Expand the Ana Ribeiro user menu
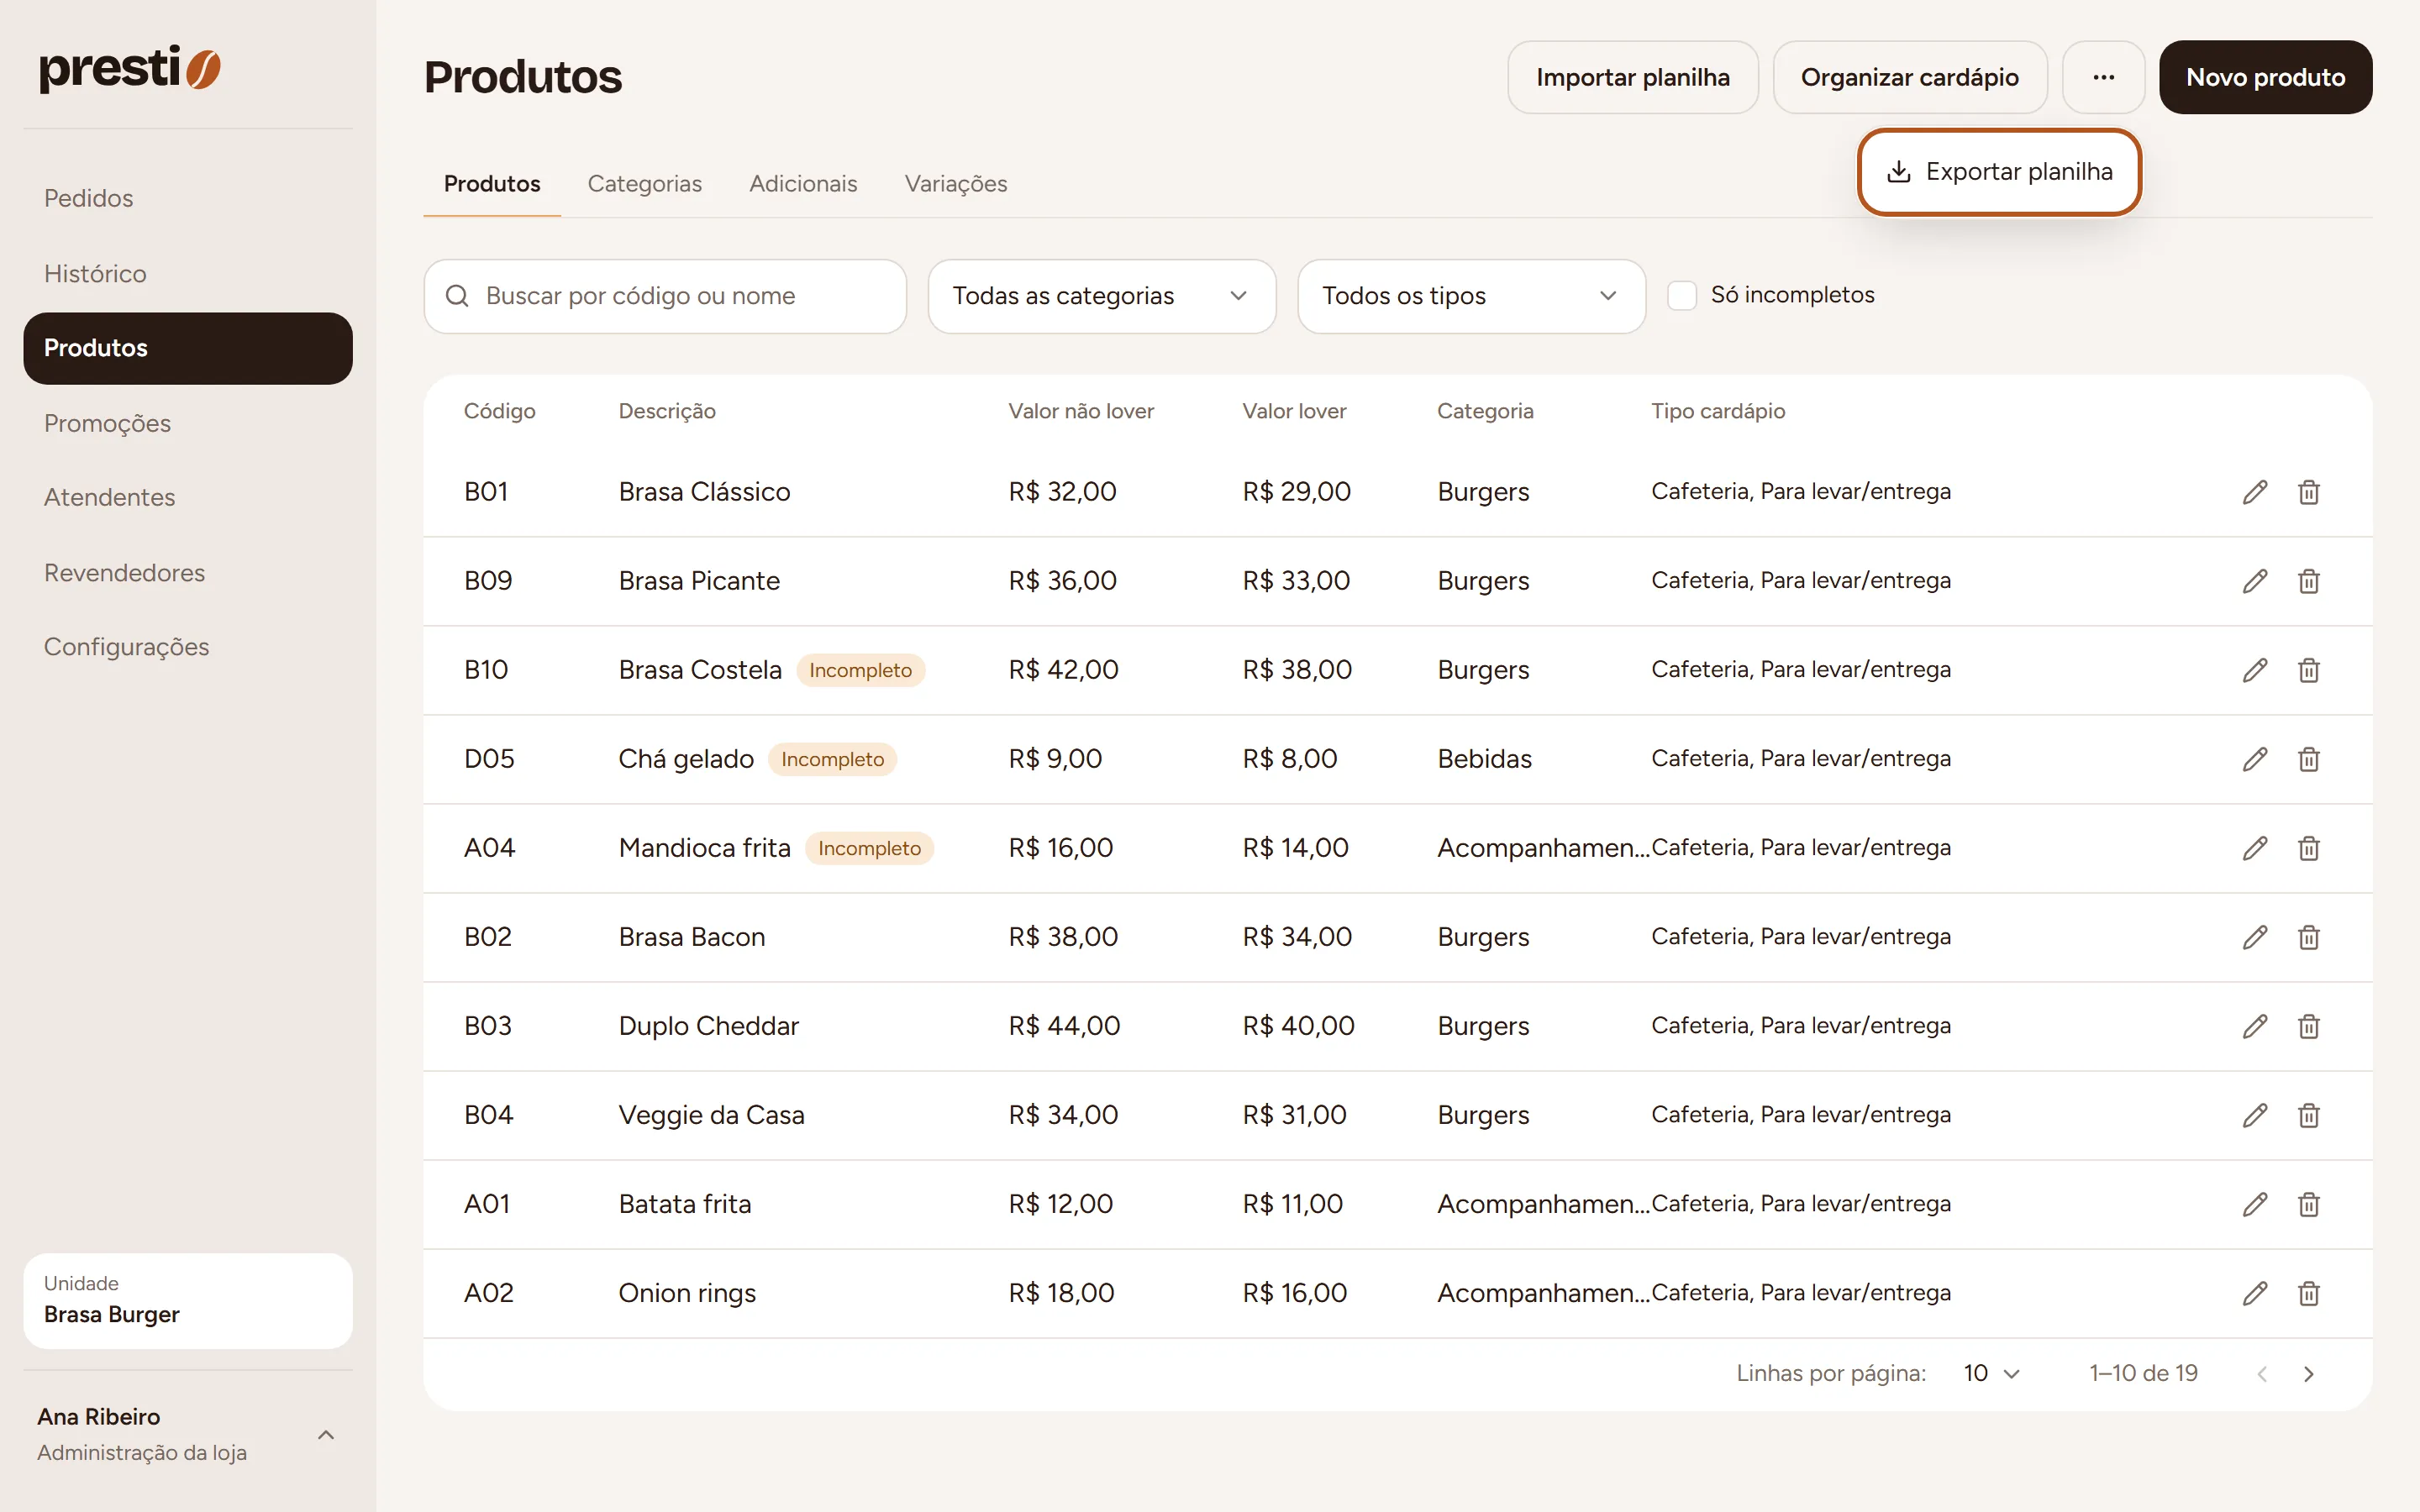 click(188, 1434)
